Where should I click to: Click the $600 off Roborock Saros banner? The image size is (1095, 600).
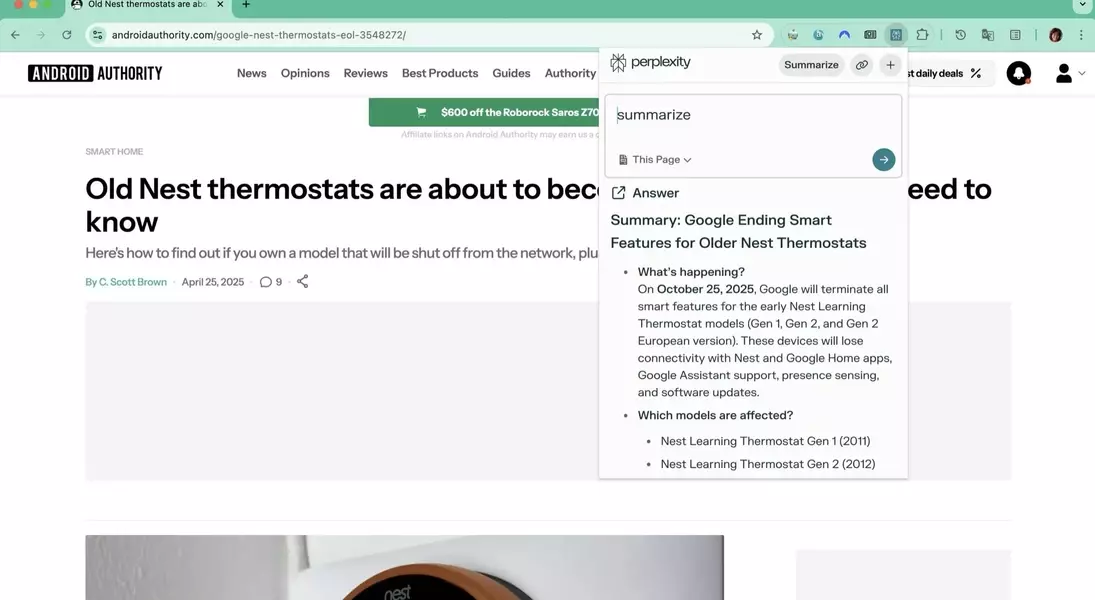(x=484, y=112)
